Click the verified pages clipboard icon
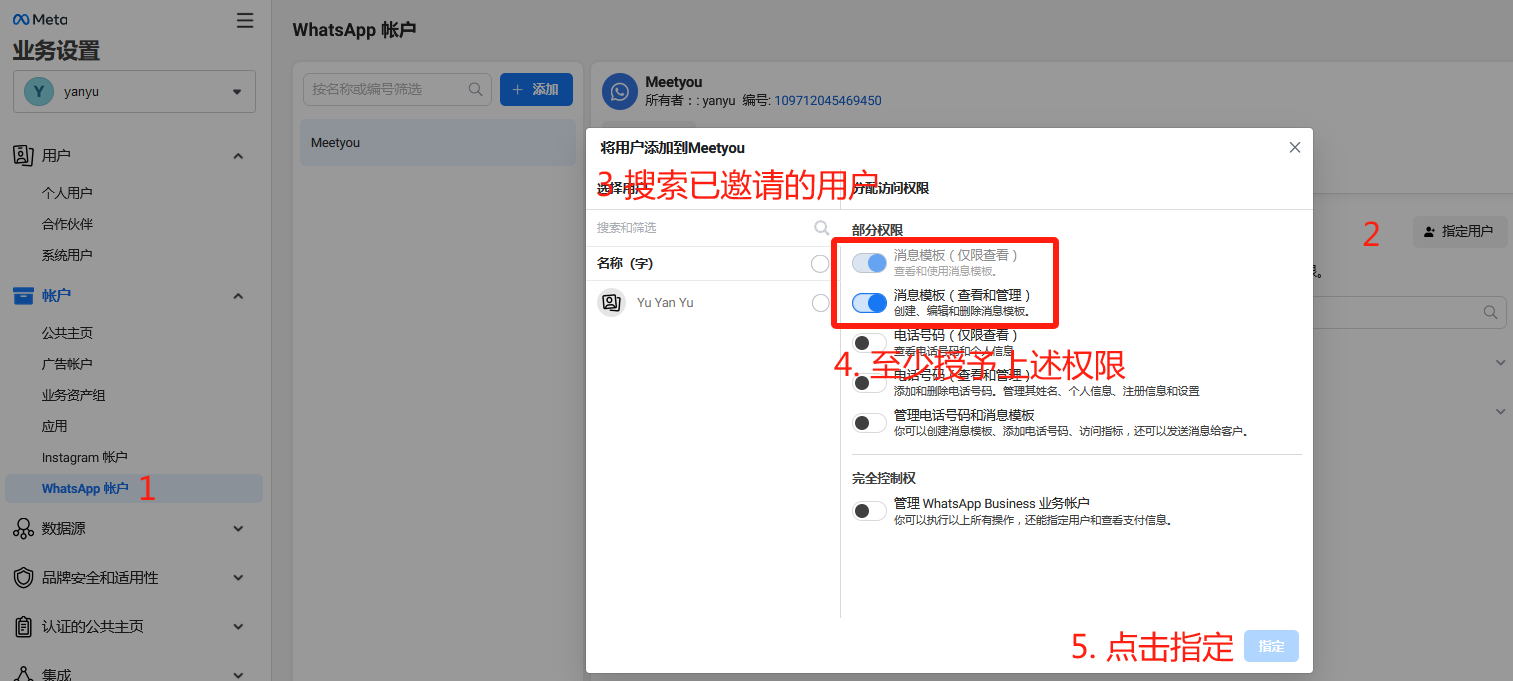The width and height of the screenshot is (1513, 681). pyautogui.click(x=23, y=626)
